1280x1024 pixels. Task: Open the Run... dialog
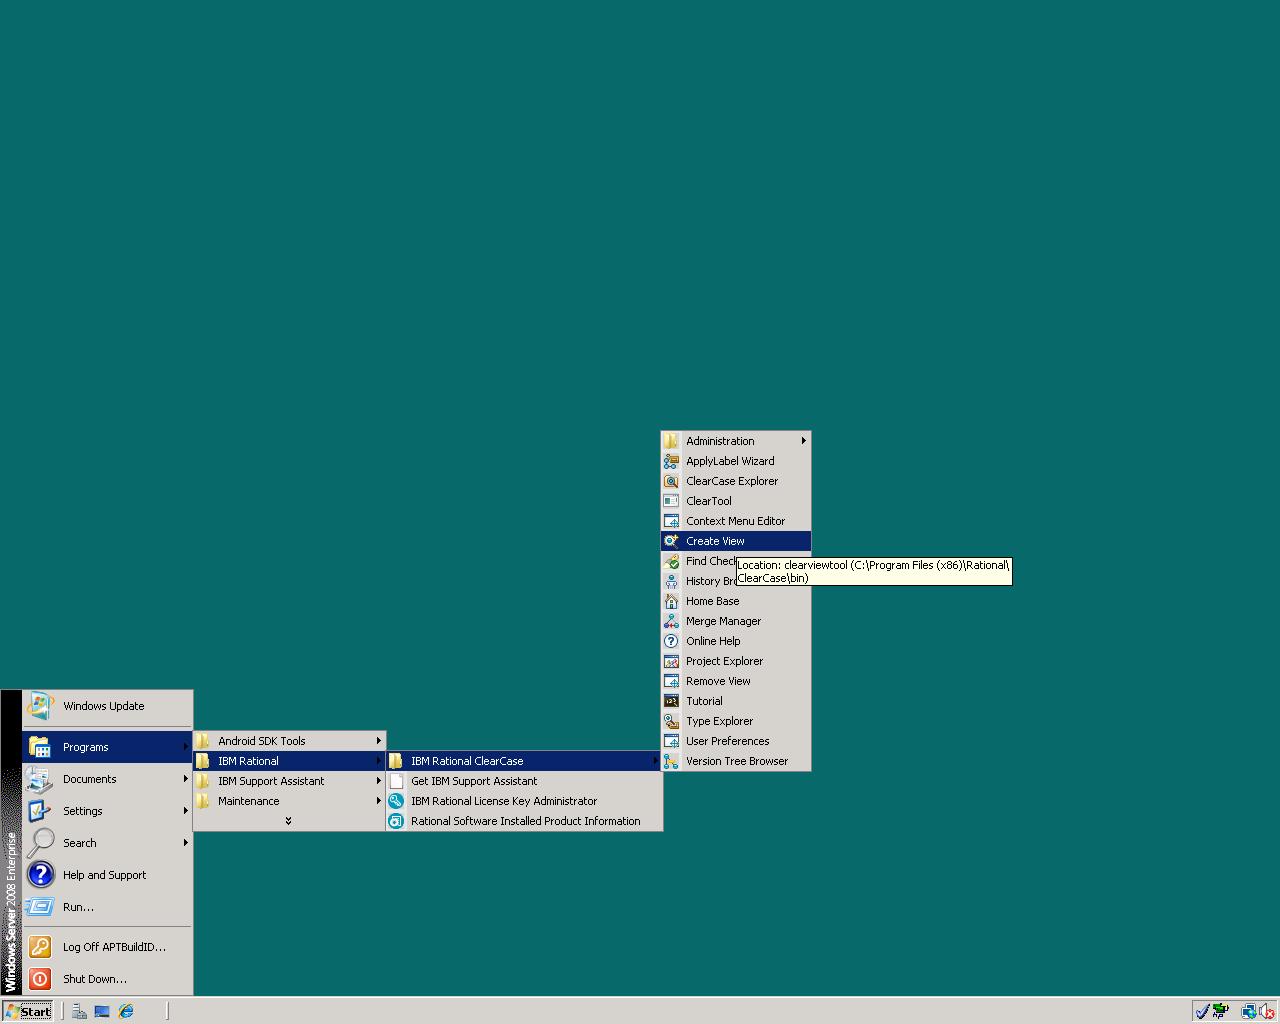[107, 907]
